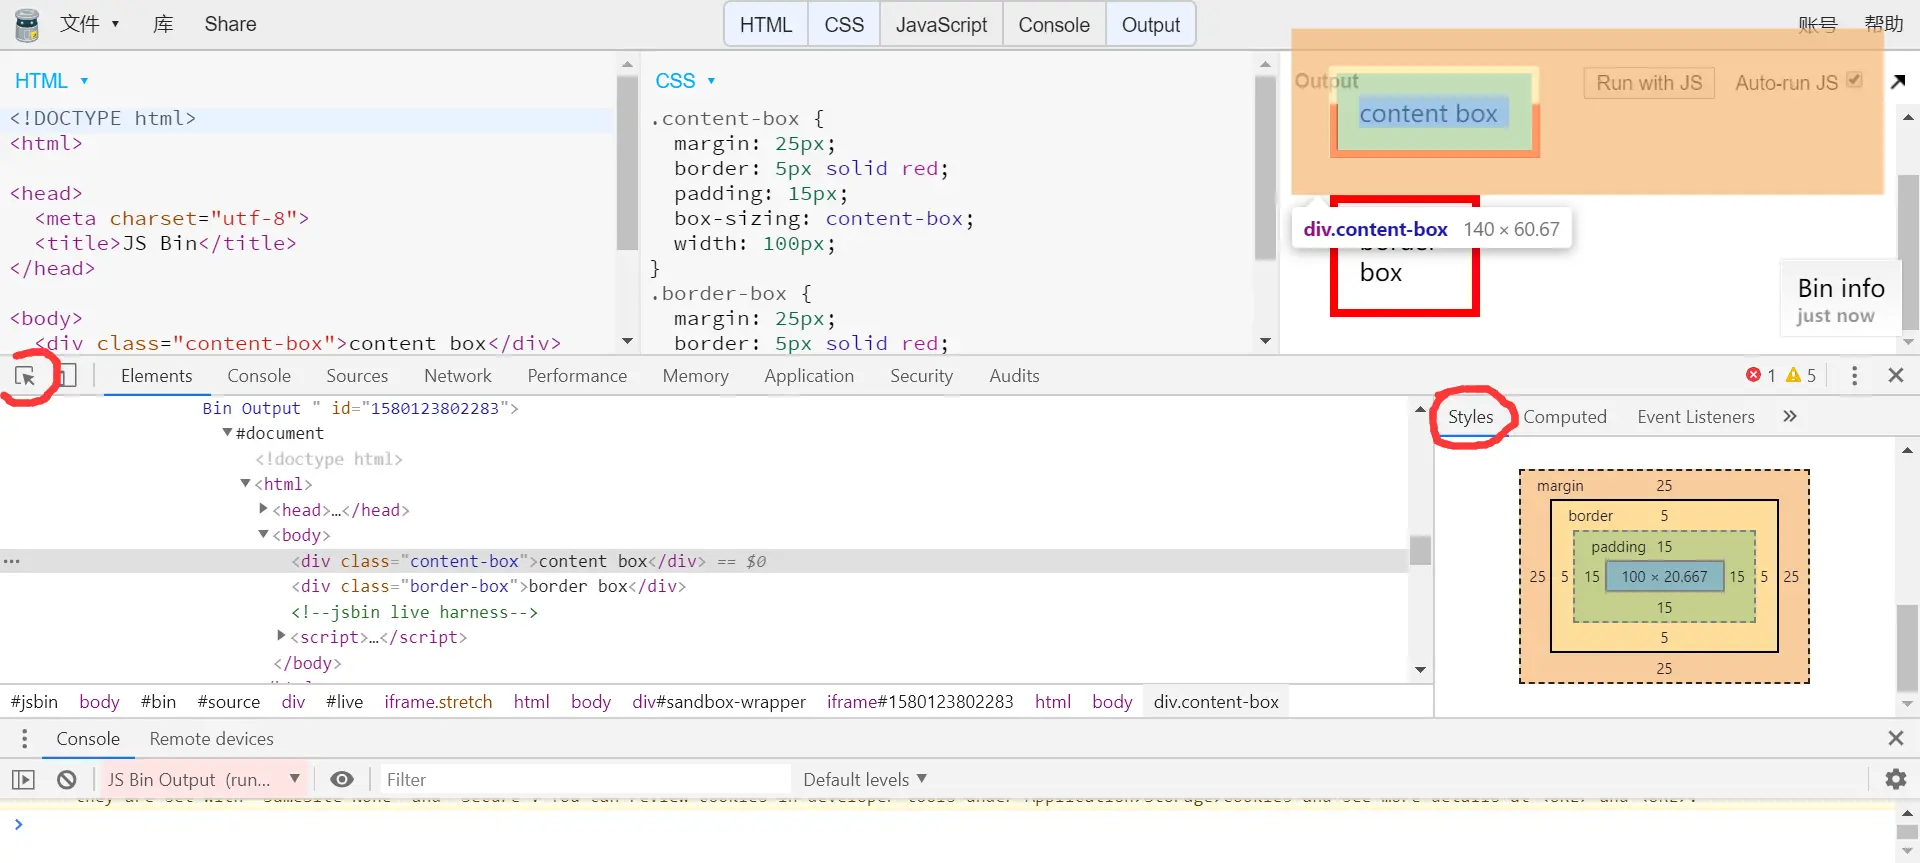Click the ellipsis beside the selected DOM row

(x=12, y=561)
